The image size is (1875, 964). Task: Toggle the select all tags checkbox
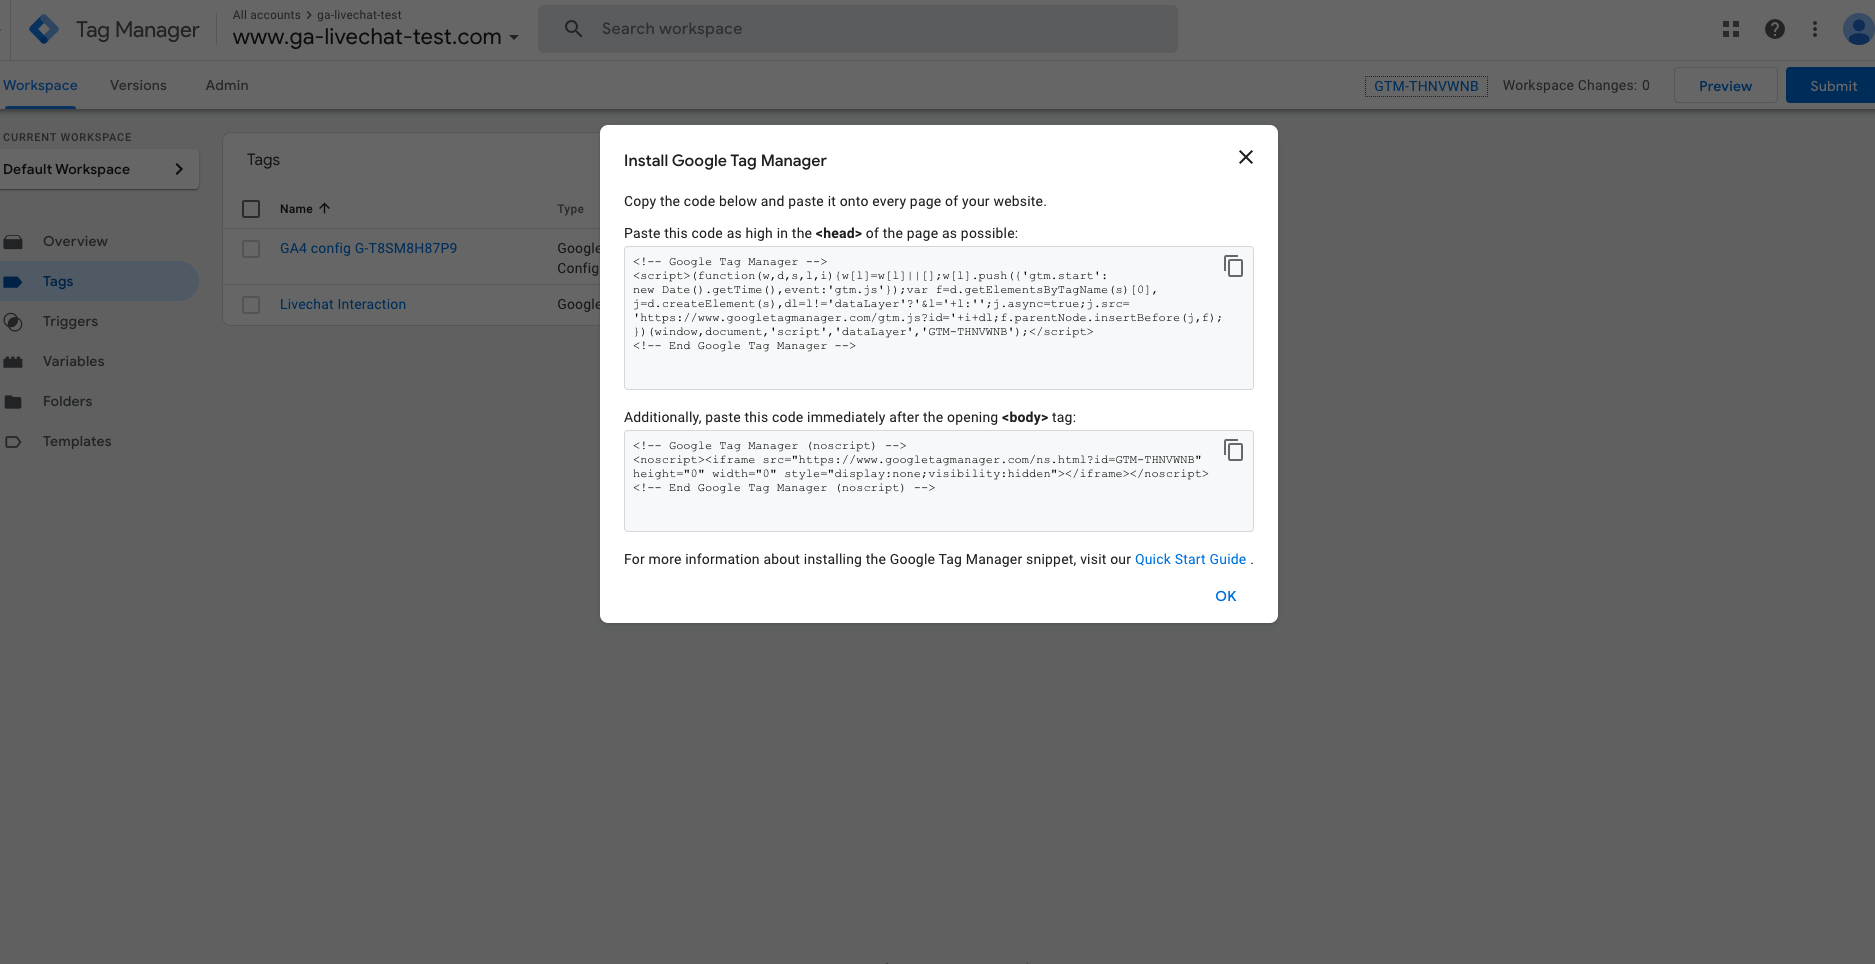(x=251, y=209)
